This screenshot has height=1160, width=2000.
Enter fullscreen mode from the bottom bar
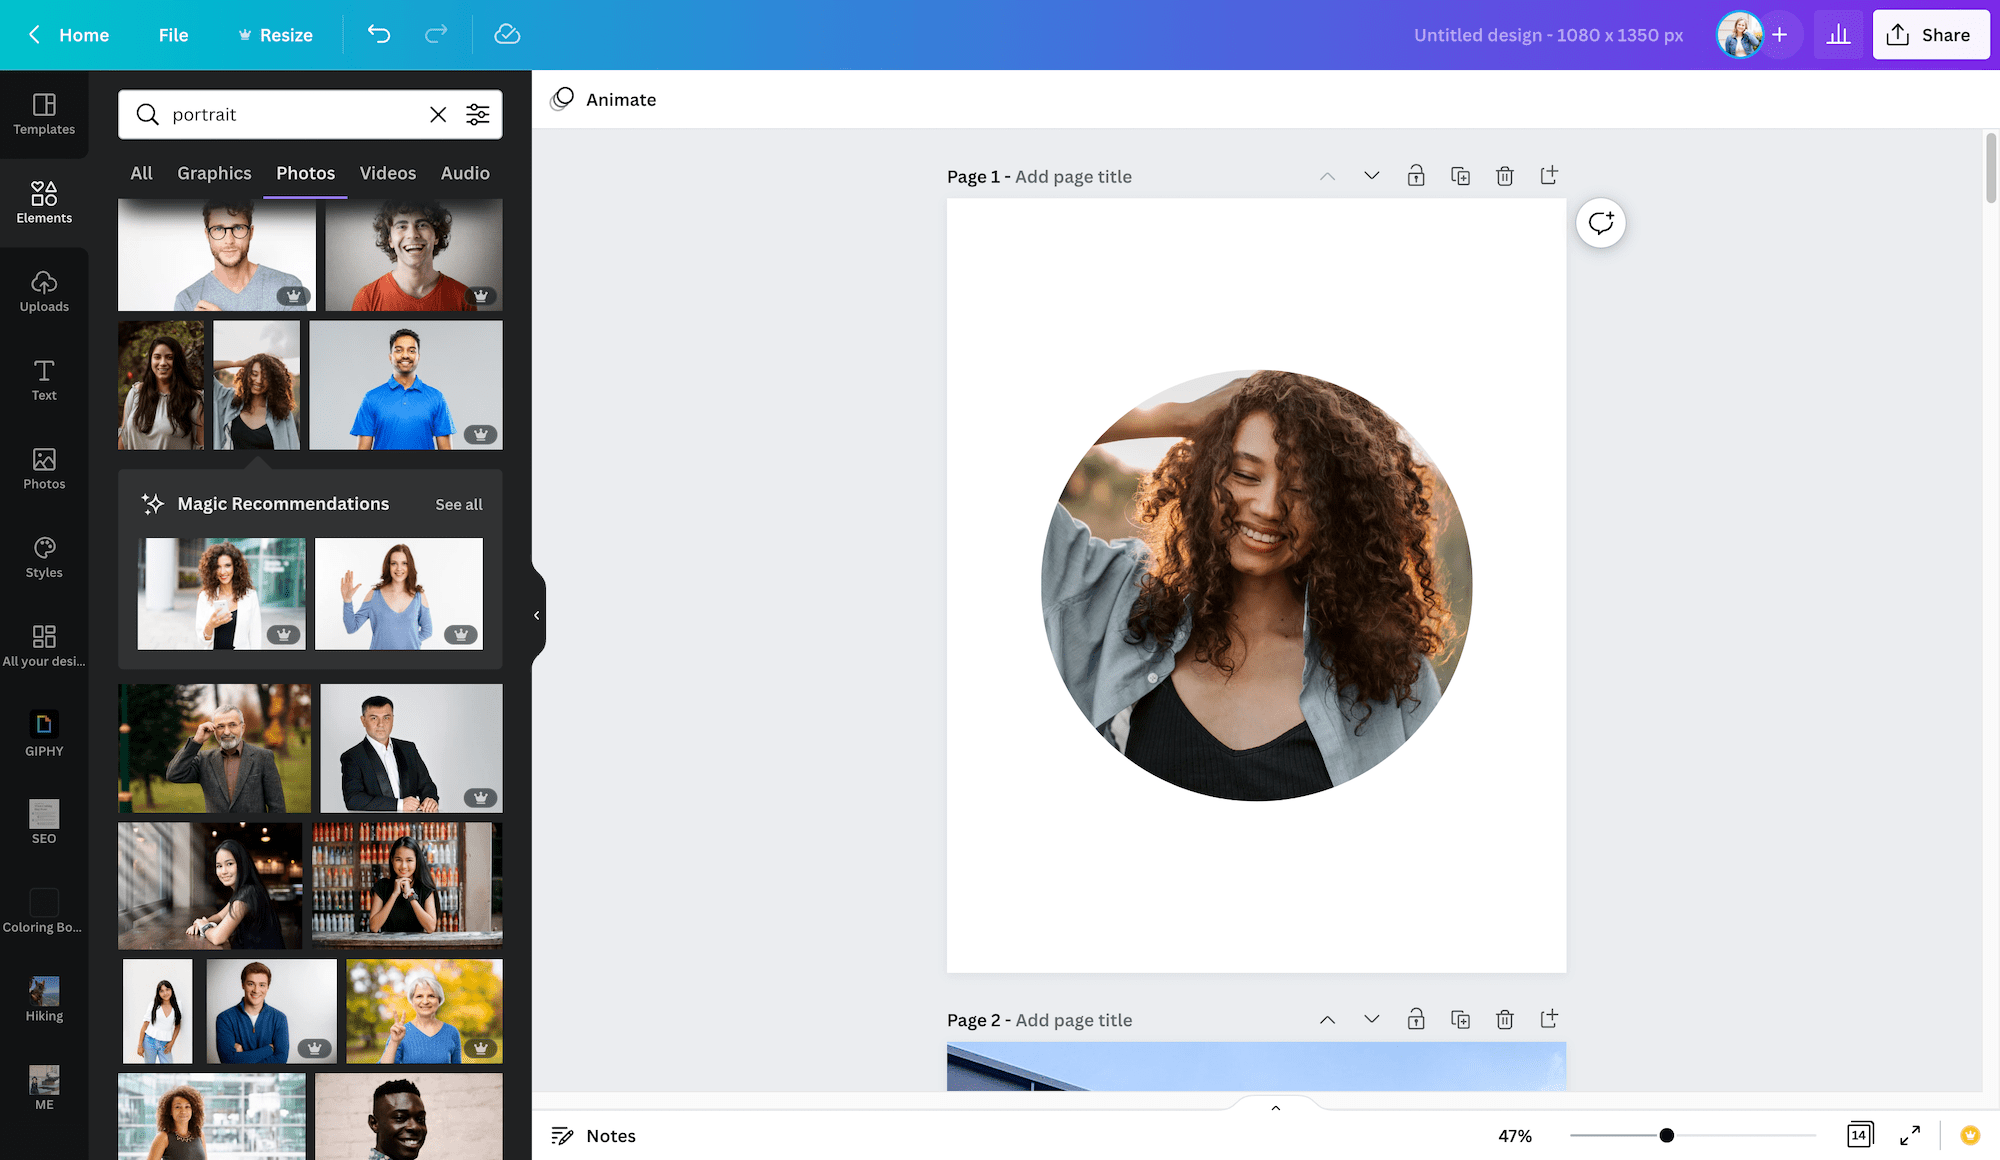(1910, 1135)
